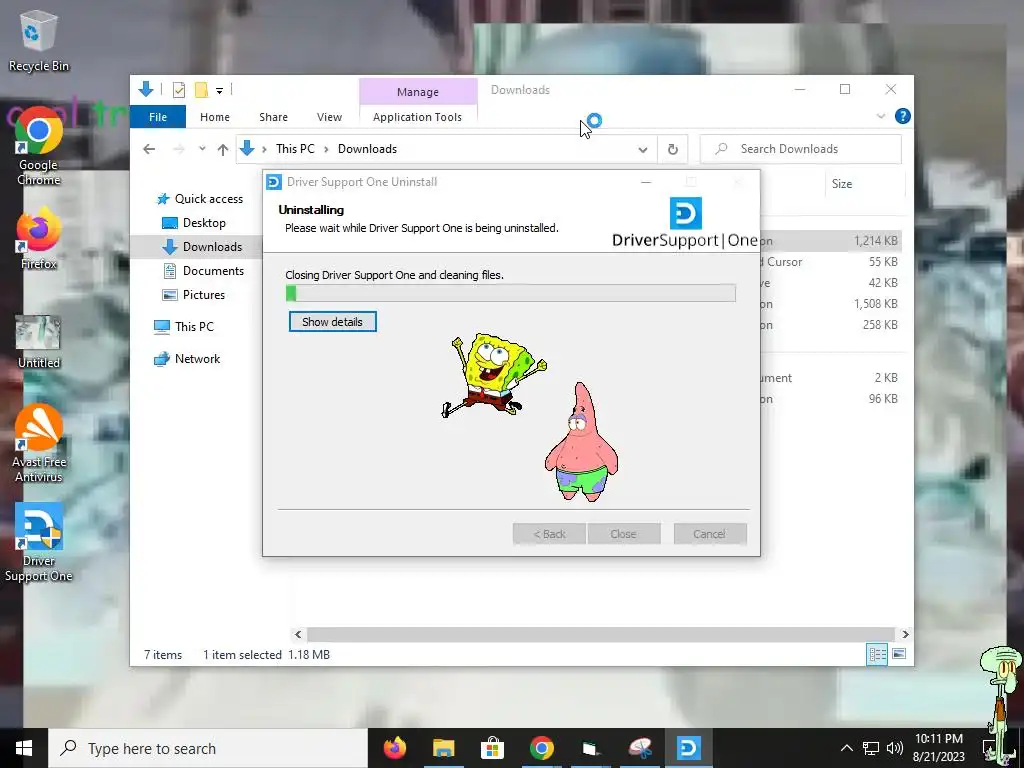Go up one folder level in Explorer
Screen dimensions: 1024x768
(x=223, y=150)
